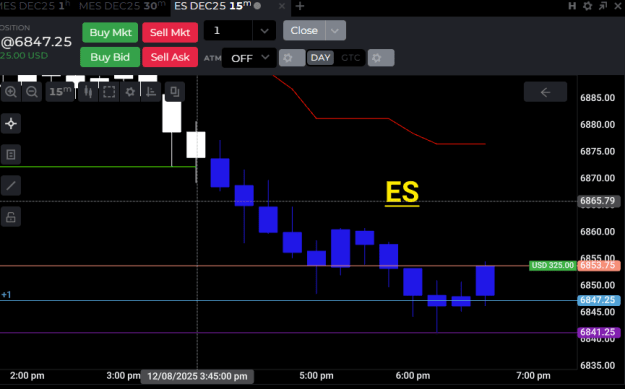Click the 6:00 pm time axis label

point(413,376)
